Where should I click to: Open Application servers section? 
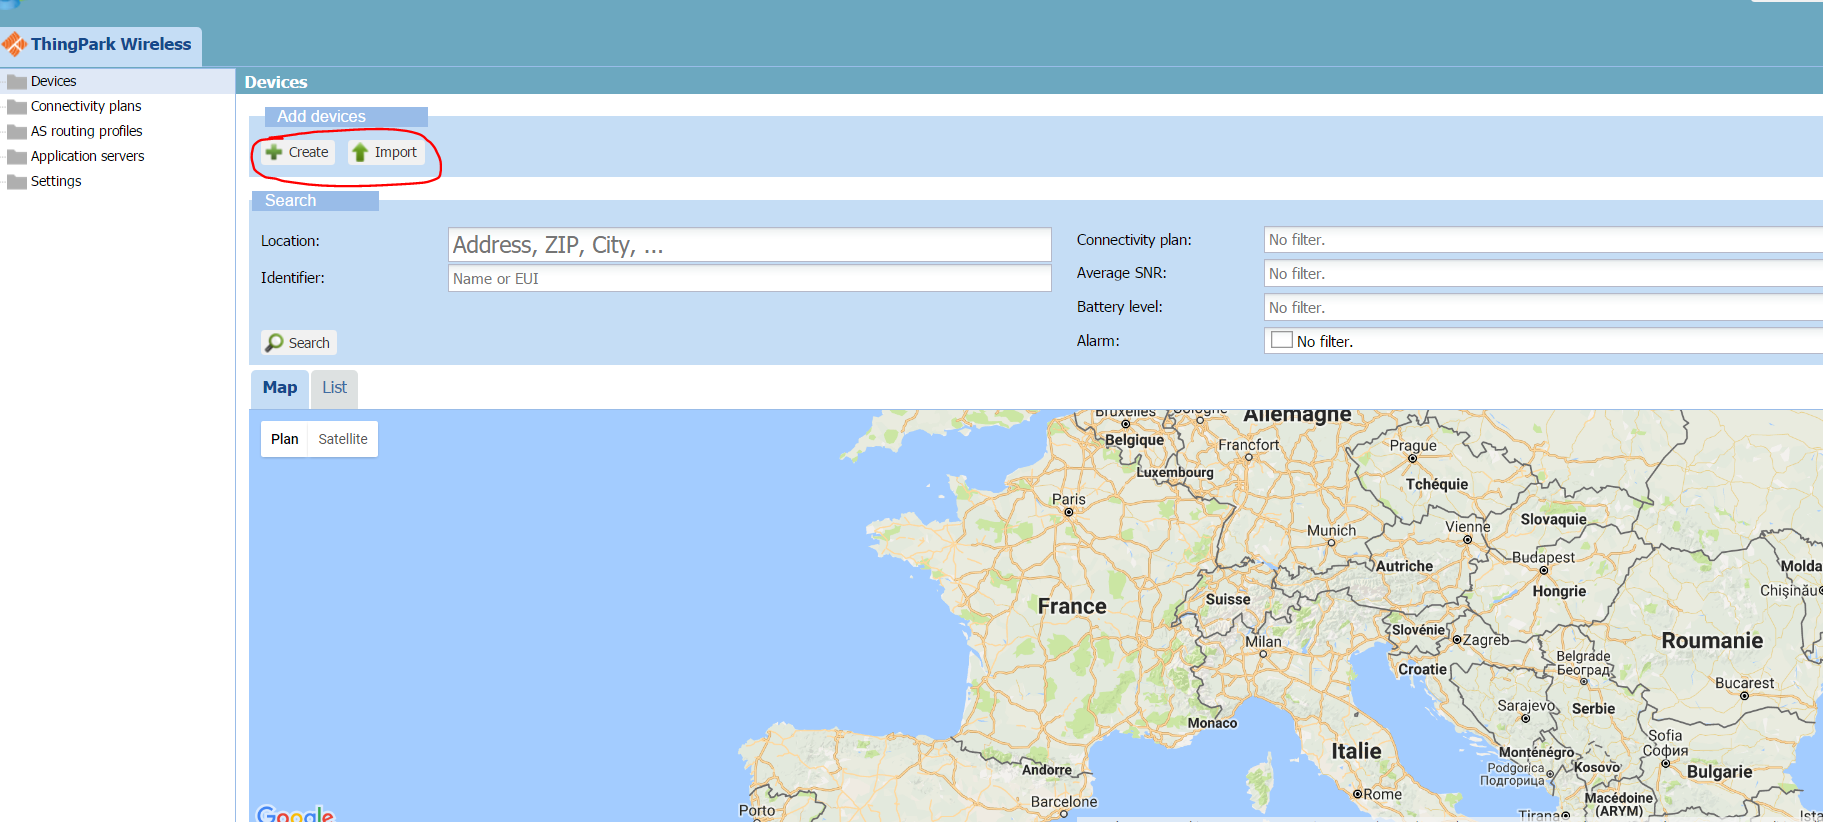(87, 156)
